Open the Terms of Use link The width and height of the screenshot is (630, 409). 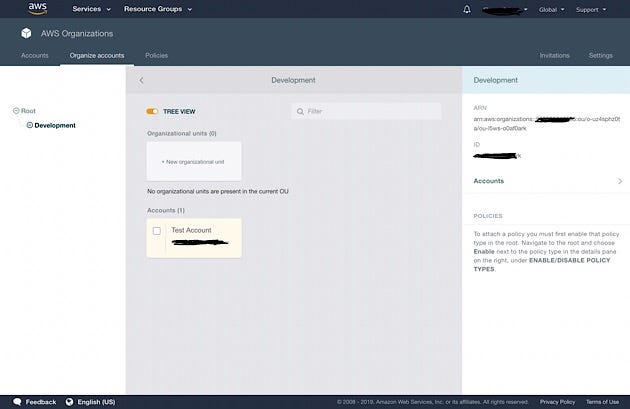602,402
